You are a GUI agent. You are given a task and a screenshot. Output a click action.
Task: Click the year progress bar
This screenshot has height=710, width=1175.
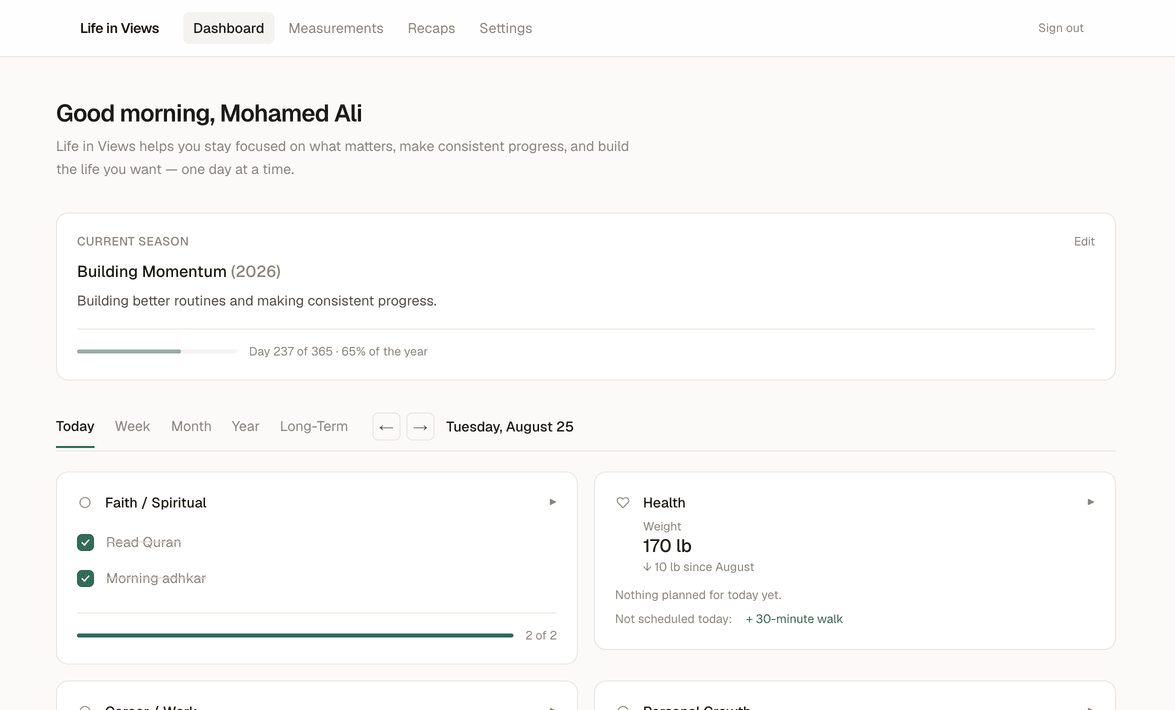pos(157,352)
